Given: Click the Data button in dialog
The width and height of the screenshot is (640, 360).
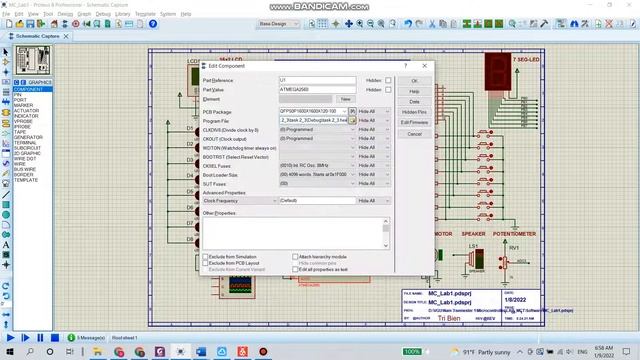Looking at the screenshot, I should (414, 102).
